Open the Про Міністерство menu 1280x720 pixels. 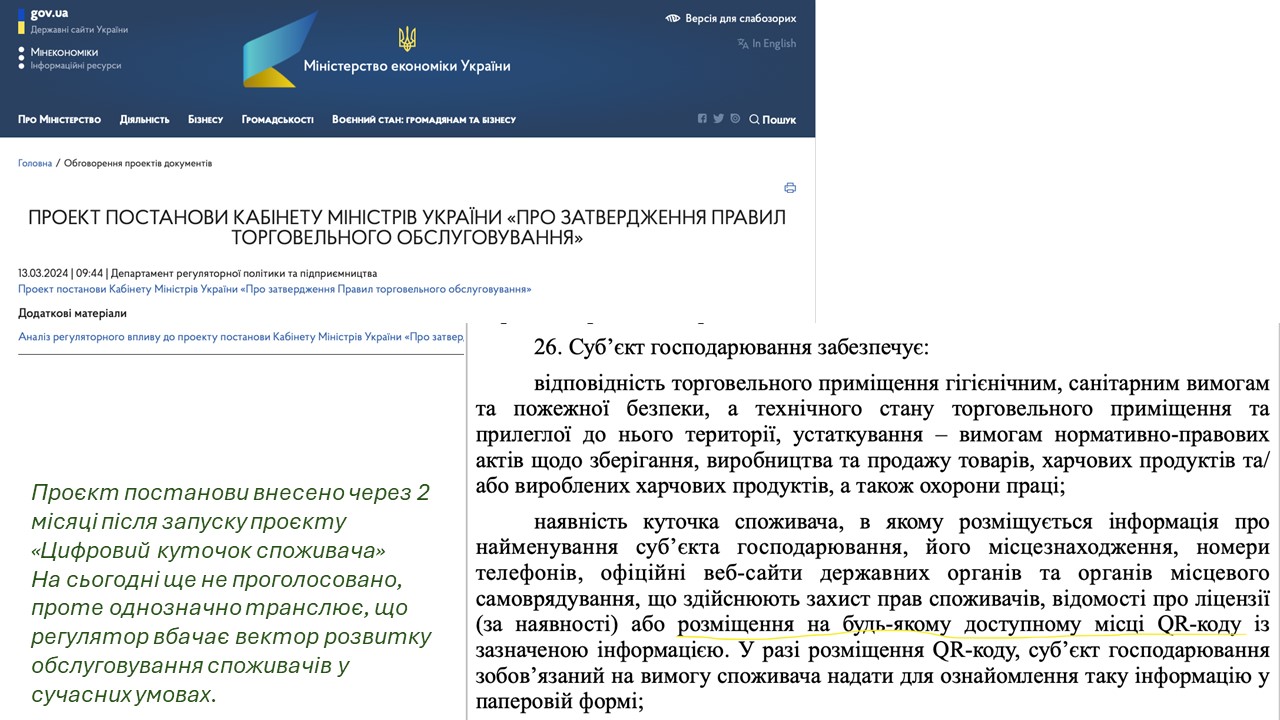tap(59, 119)
